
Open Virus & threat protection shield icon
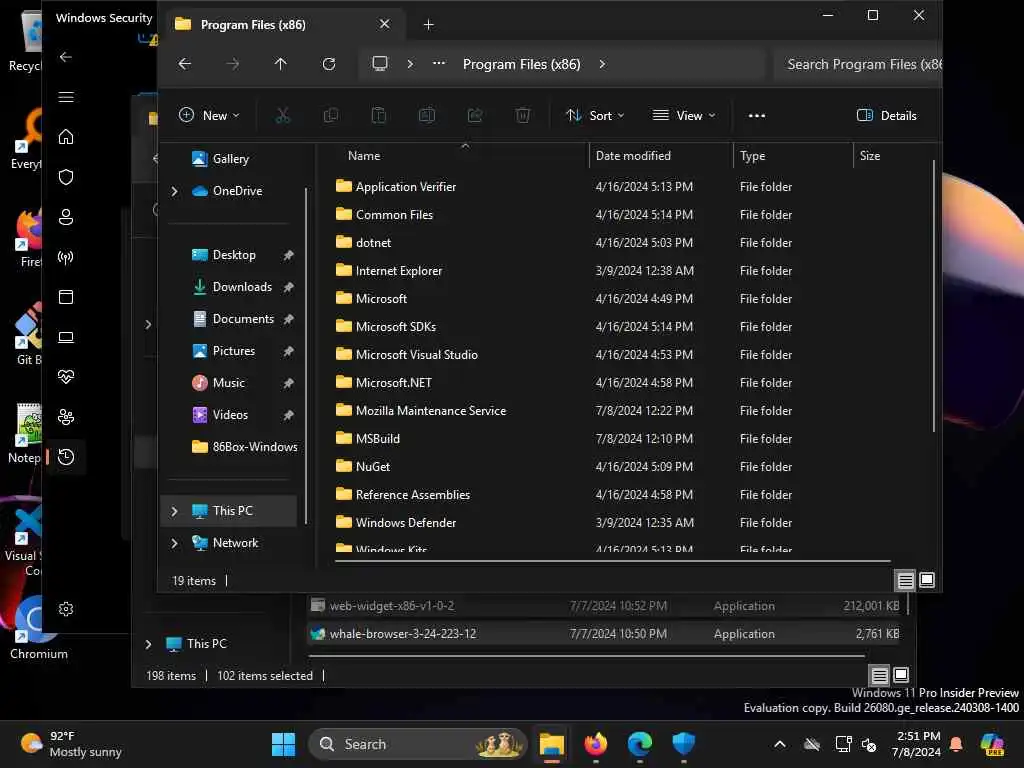[66, 177]
